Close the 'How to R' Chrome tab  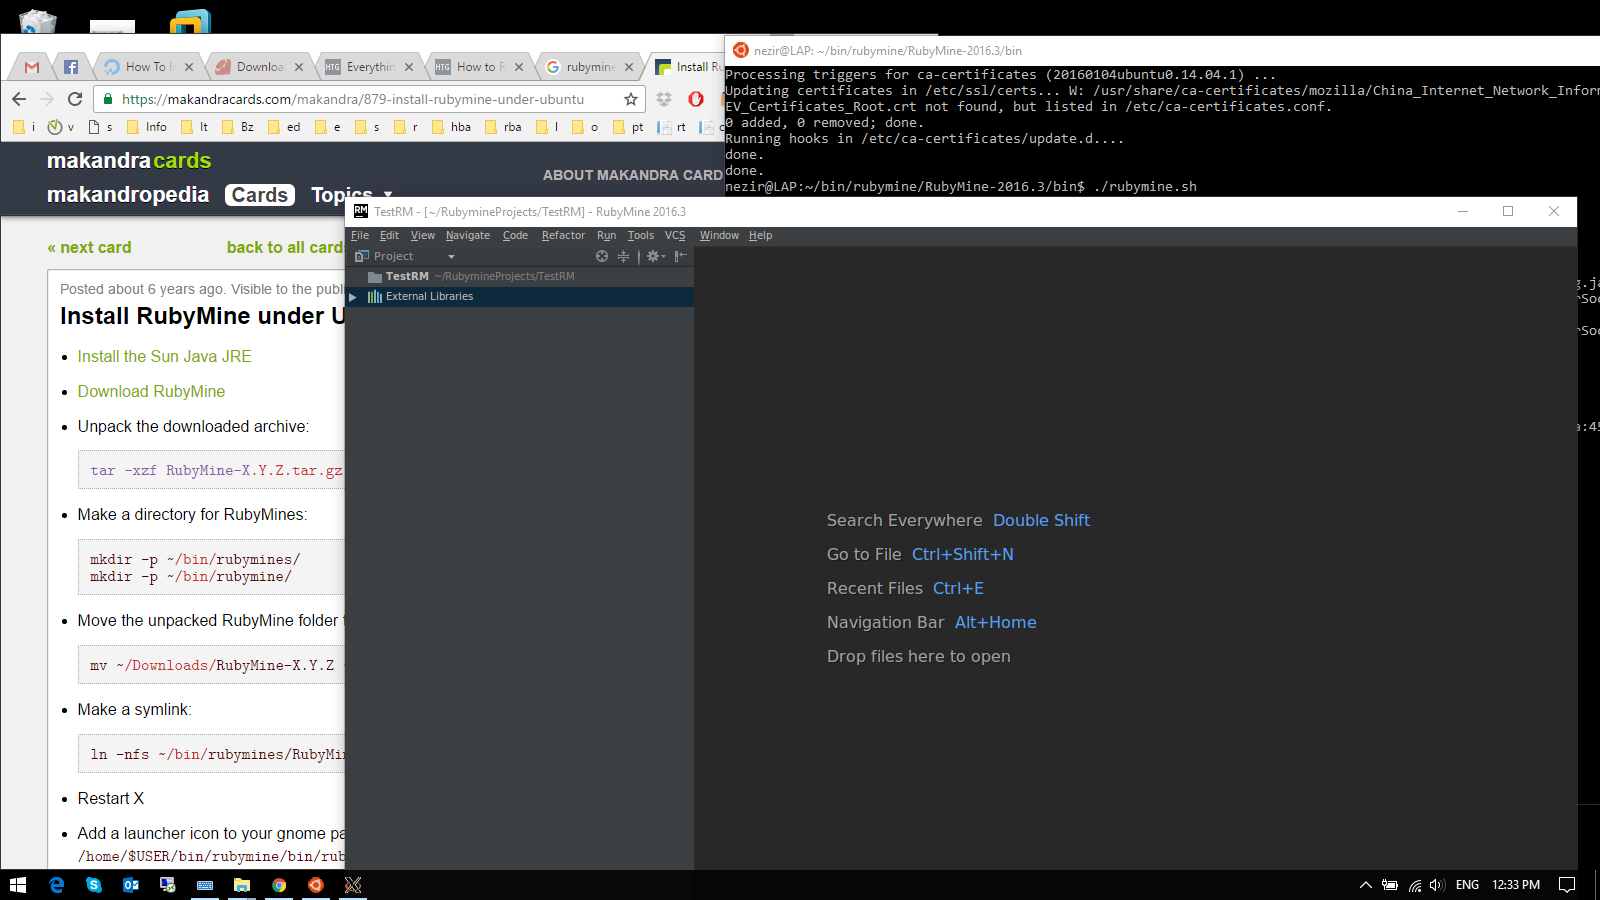[519, 67]
